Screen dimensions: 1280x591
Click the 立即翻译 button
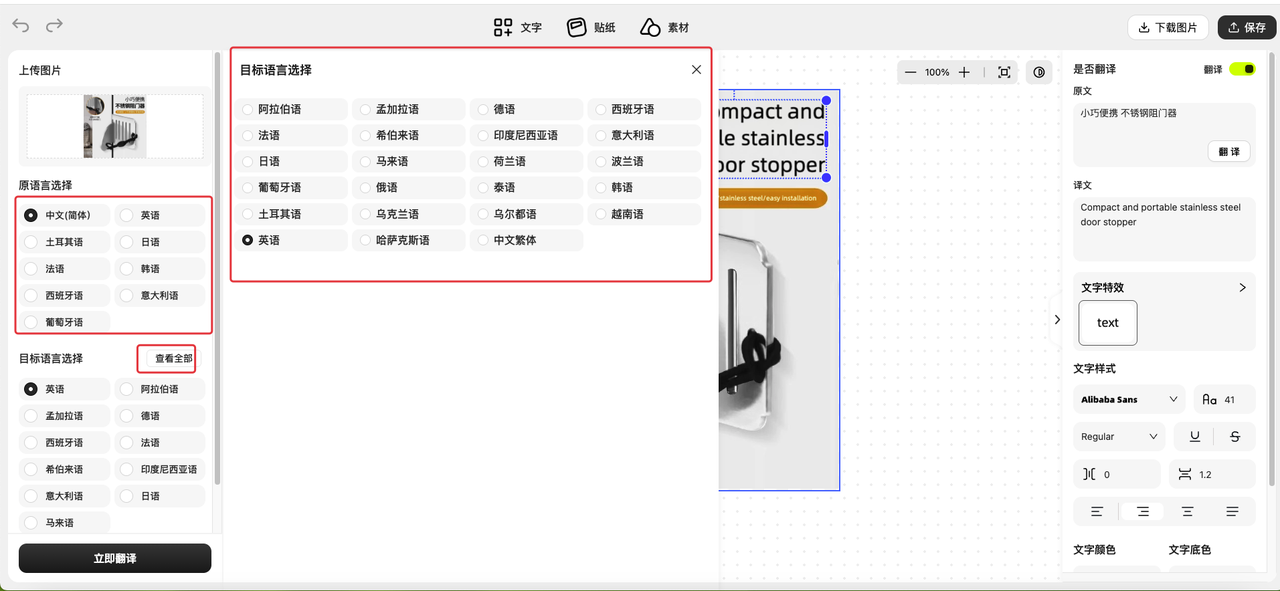click(x=114, y=558)
